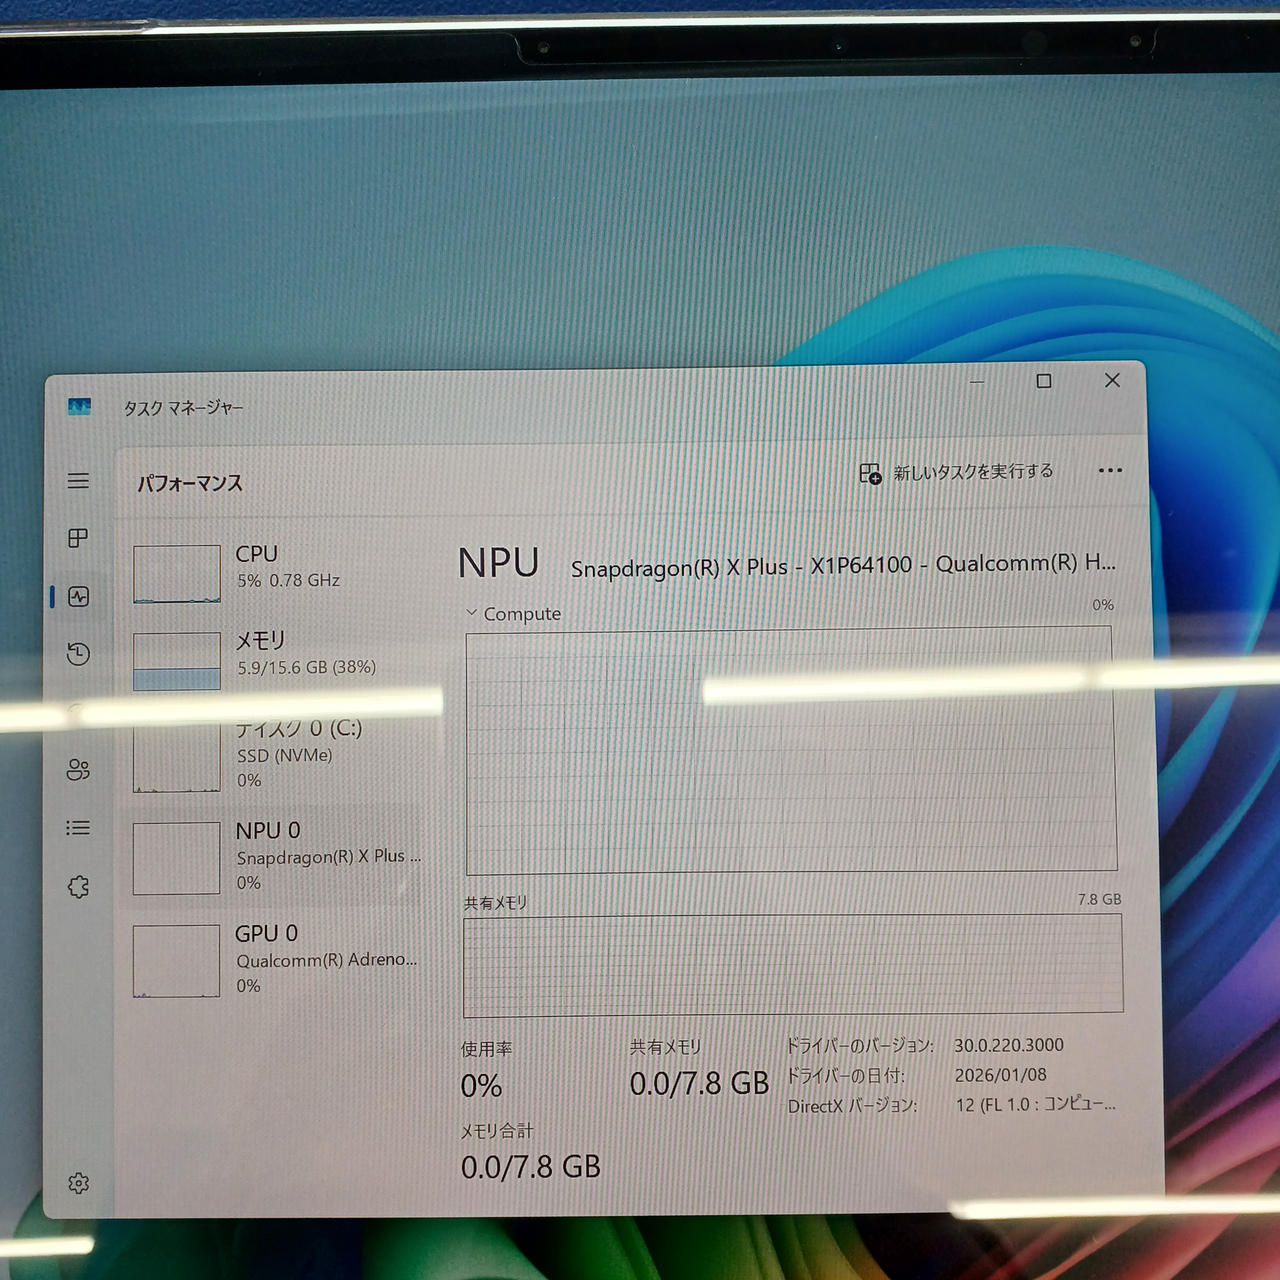The height and width of the screenshot is (1280, 1280).
Task: Click the メモリ合計 label
Action: pyautogui.click(x=497, y=1131)
